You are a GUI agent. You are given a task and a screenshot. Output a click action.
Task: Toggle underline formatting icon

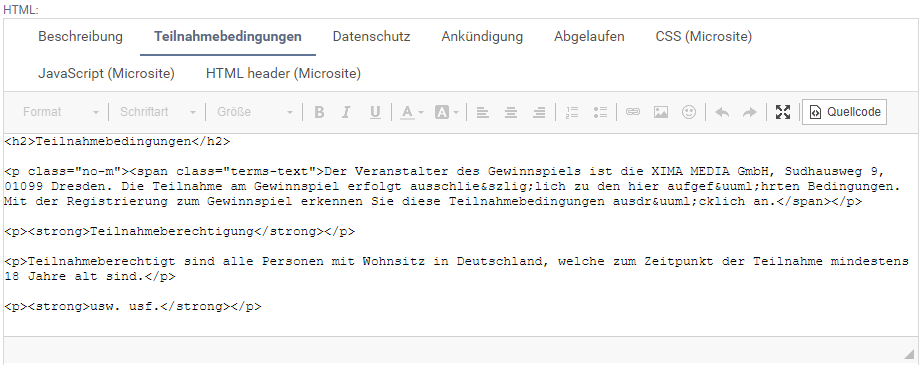[x=376, y=112]
